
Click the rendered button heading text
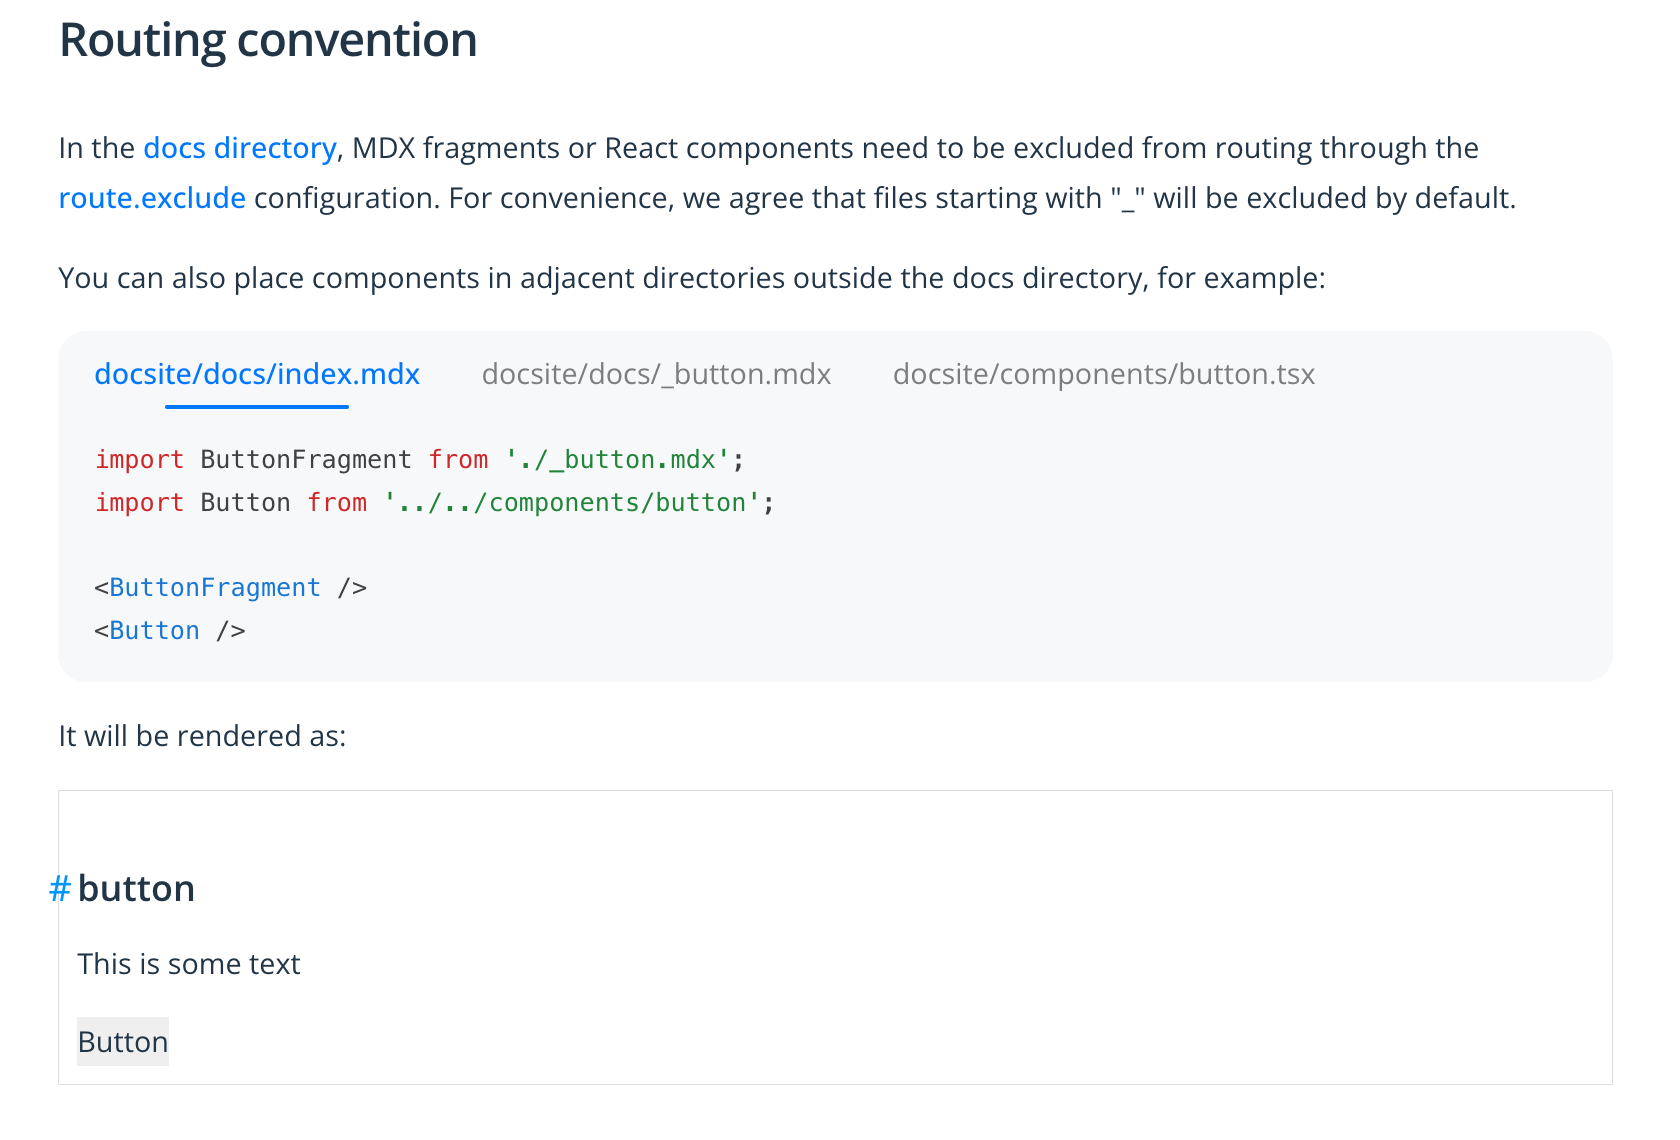pos(136,889)
